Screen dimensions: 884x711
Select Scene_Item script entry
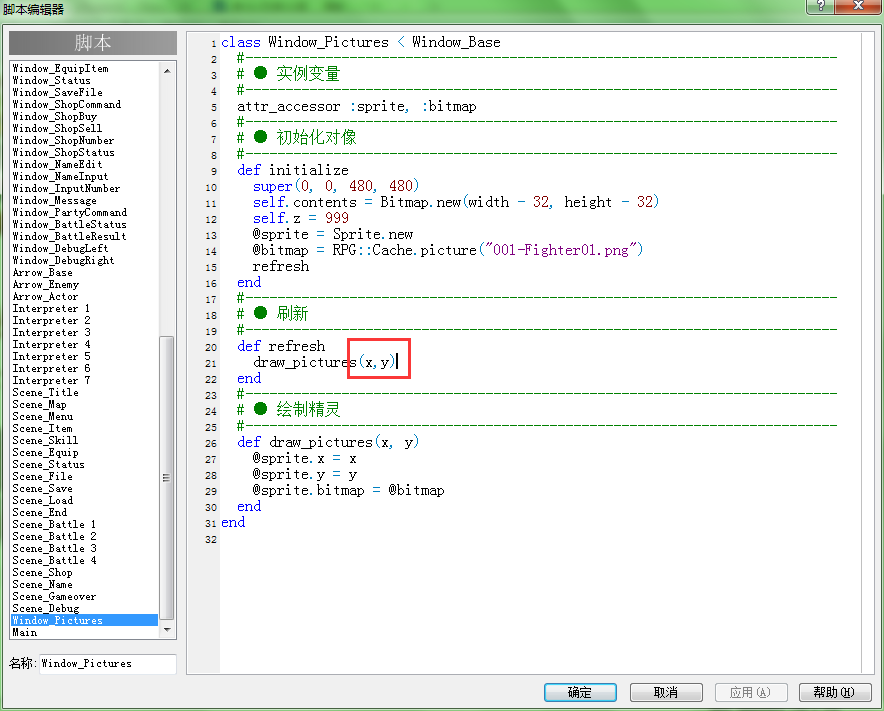[43, 428]
